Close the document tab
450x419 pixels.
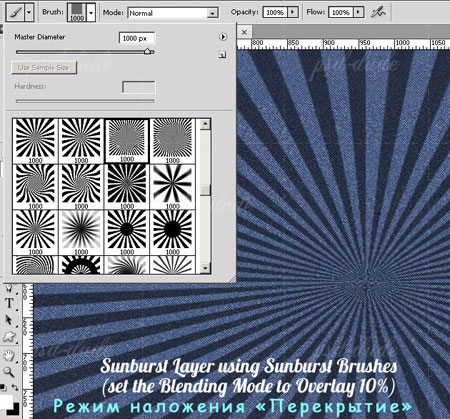click(244, 32)
